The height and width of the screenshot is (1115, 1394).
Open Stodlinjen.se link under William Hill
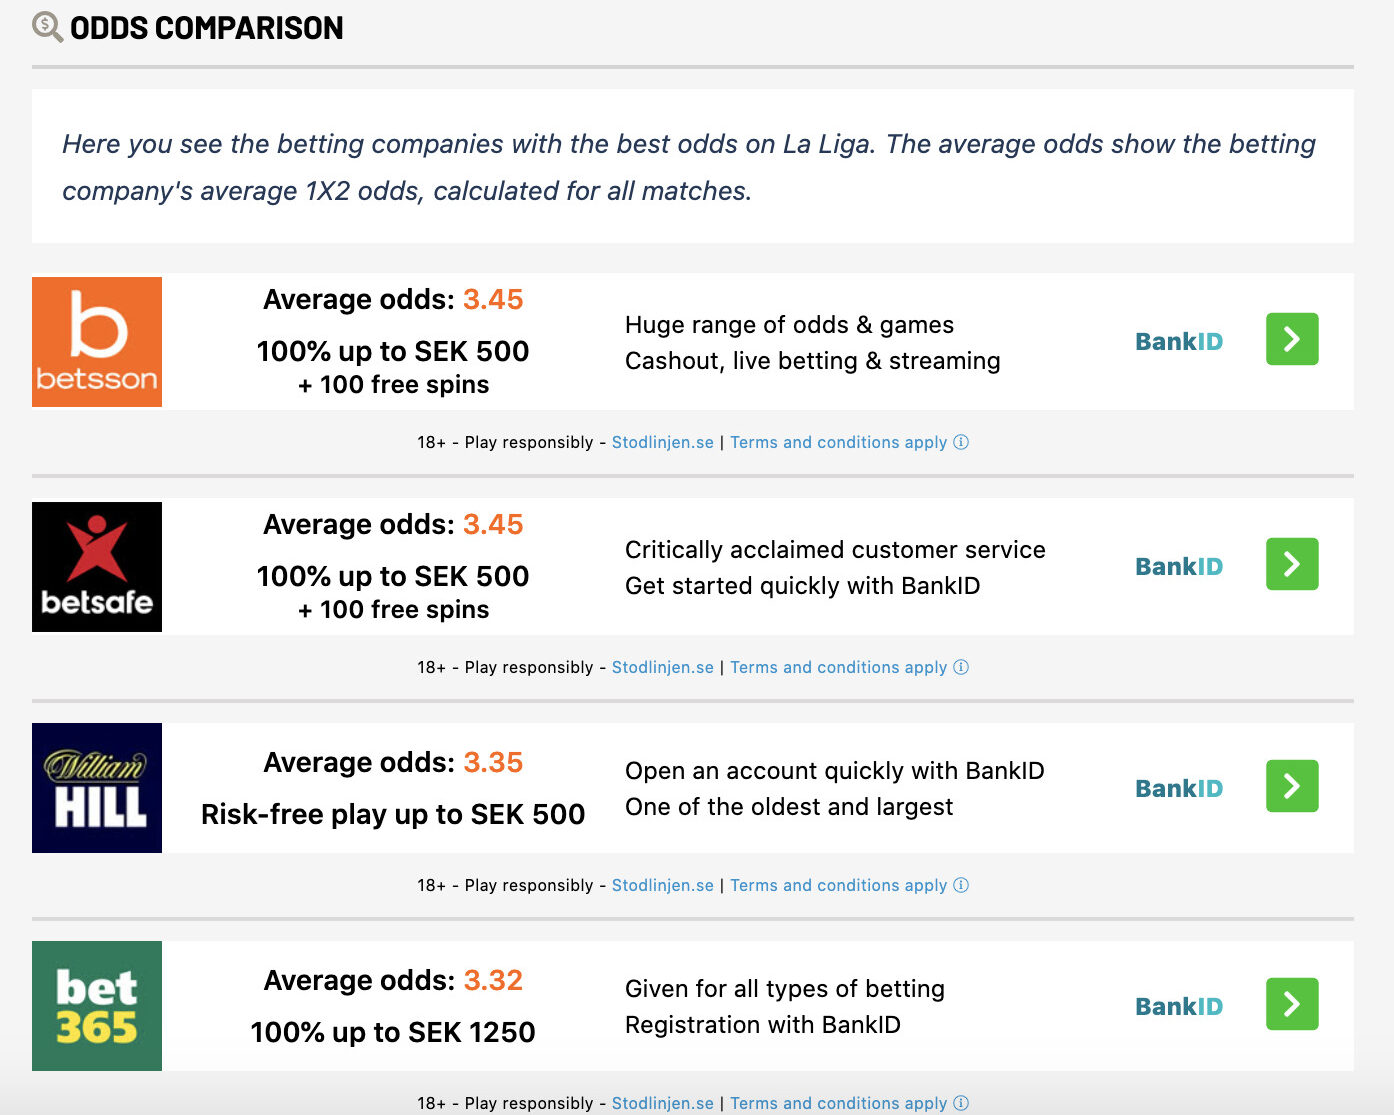663,885
